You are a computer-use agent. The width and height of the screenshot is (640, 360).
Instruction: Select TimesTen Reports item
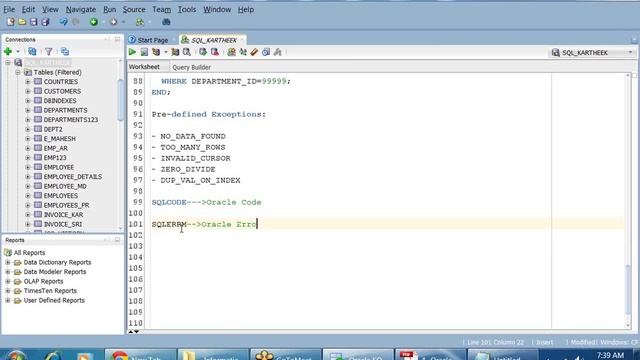(x=50, y=291)
